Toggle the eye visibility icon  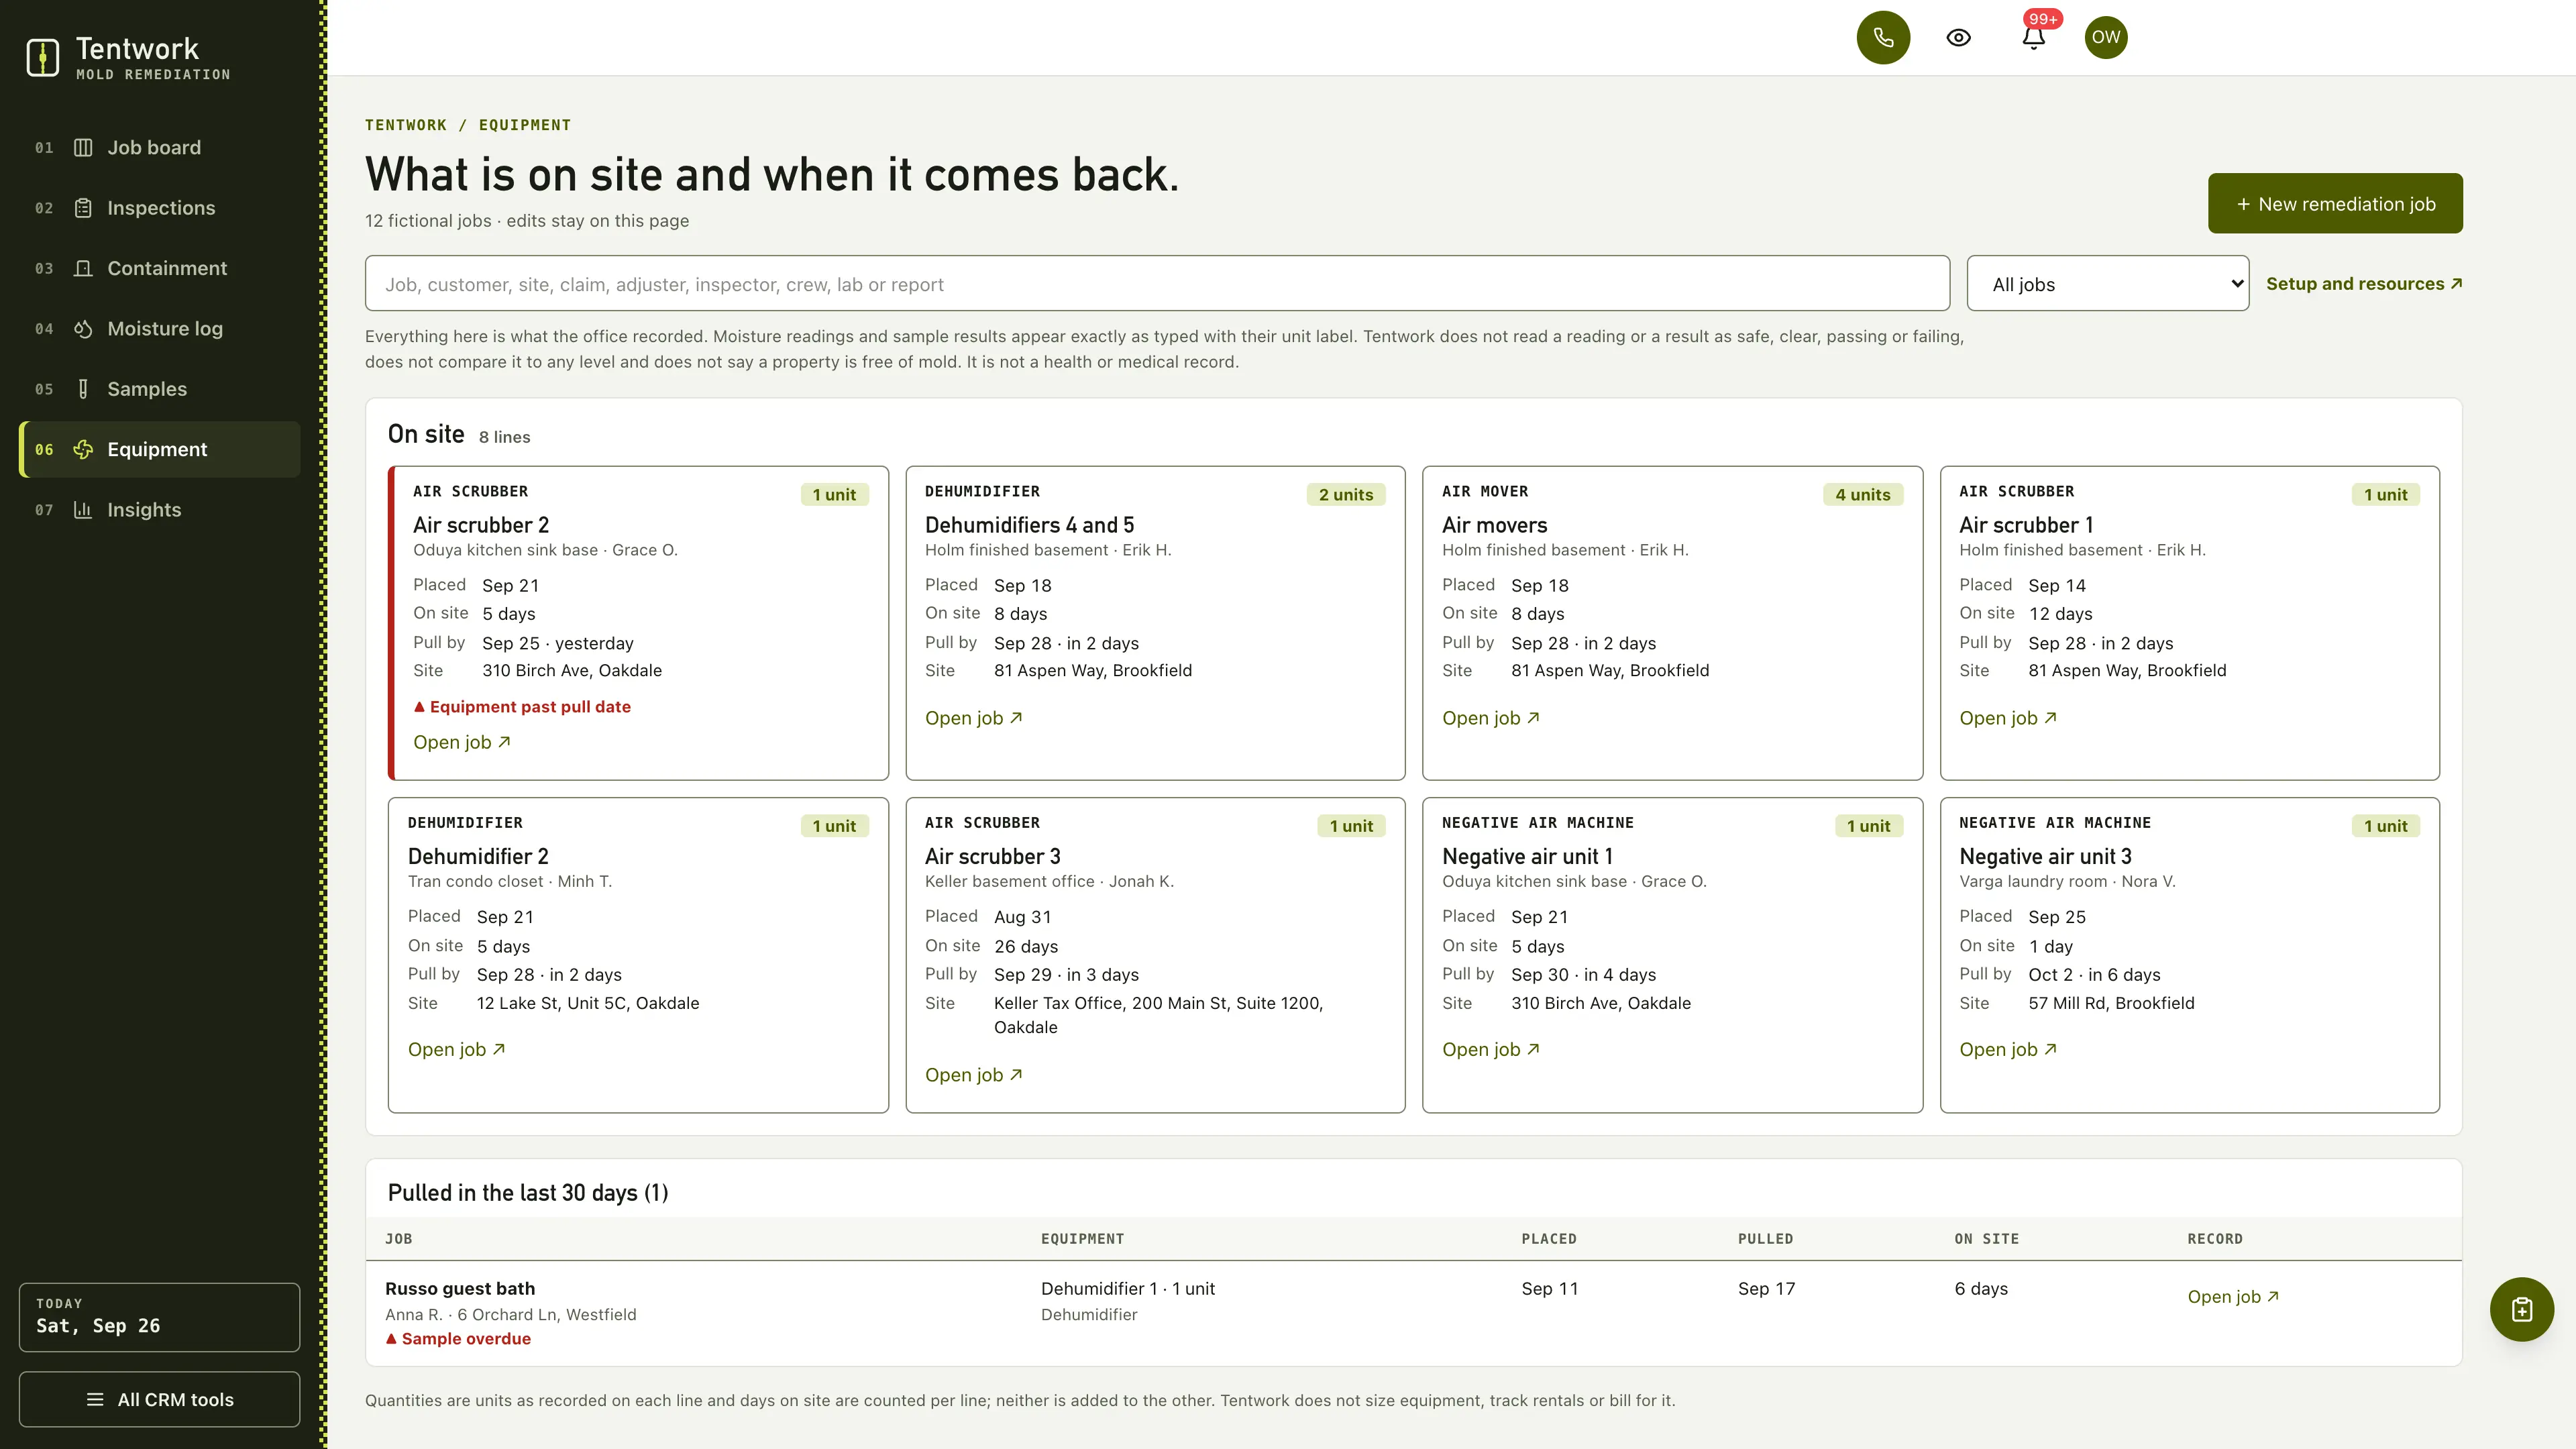1958,37
